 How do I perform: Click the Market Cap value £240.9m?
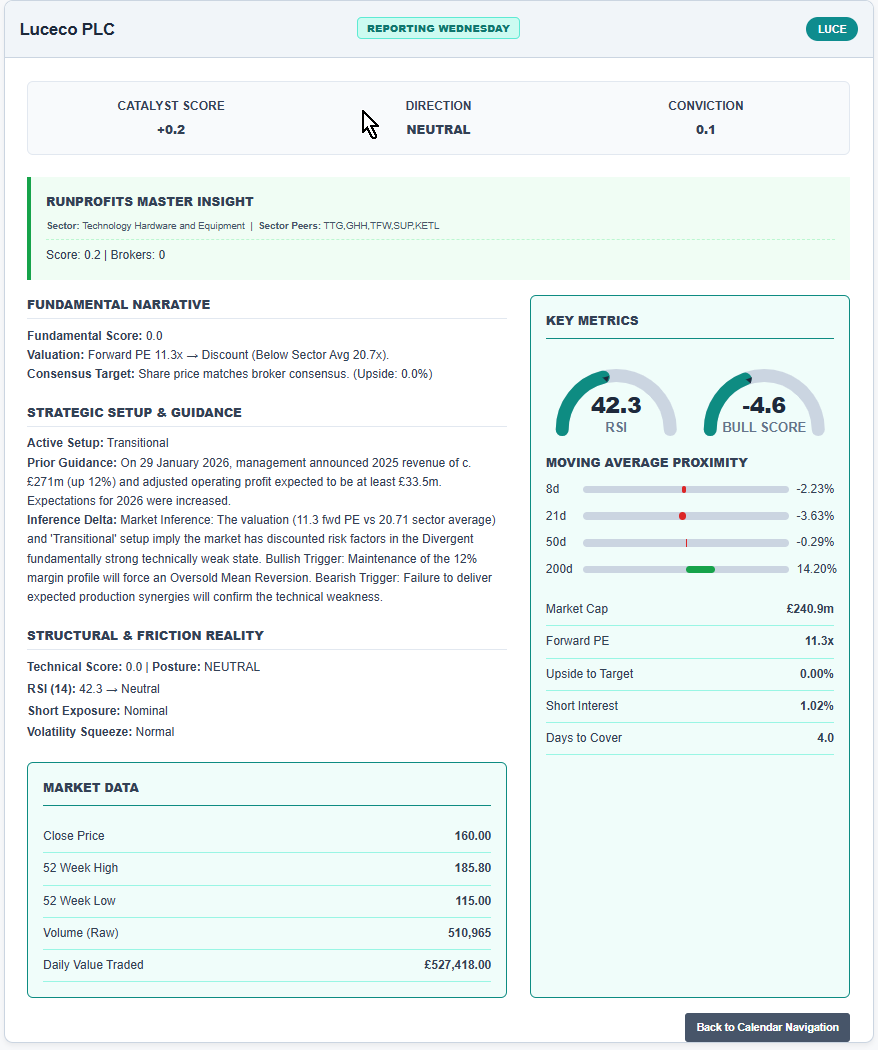click(x=810, y=609)
